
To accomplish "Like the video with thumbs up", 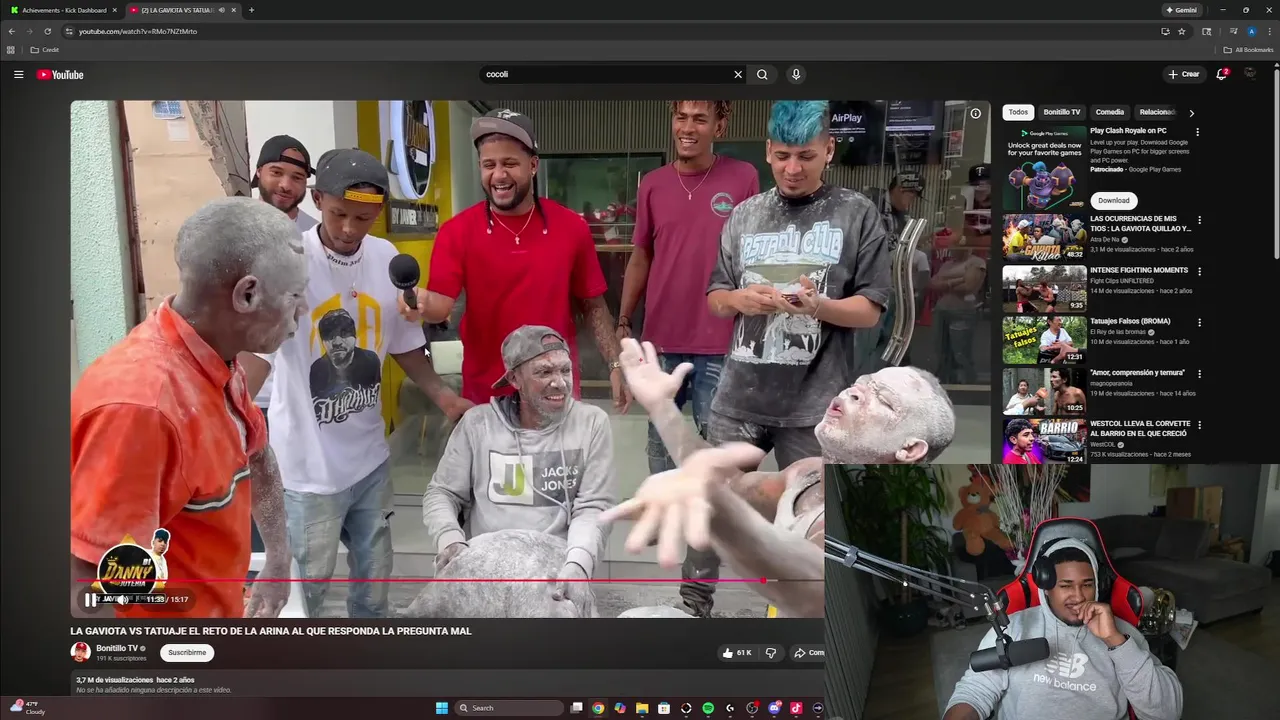I will [736, 653].
